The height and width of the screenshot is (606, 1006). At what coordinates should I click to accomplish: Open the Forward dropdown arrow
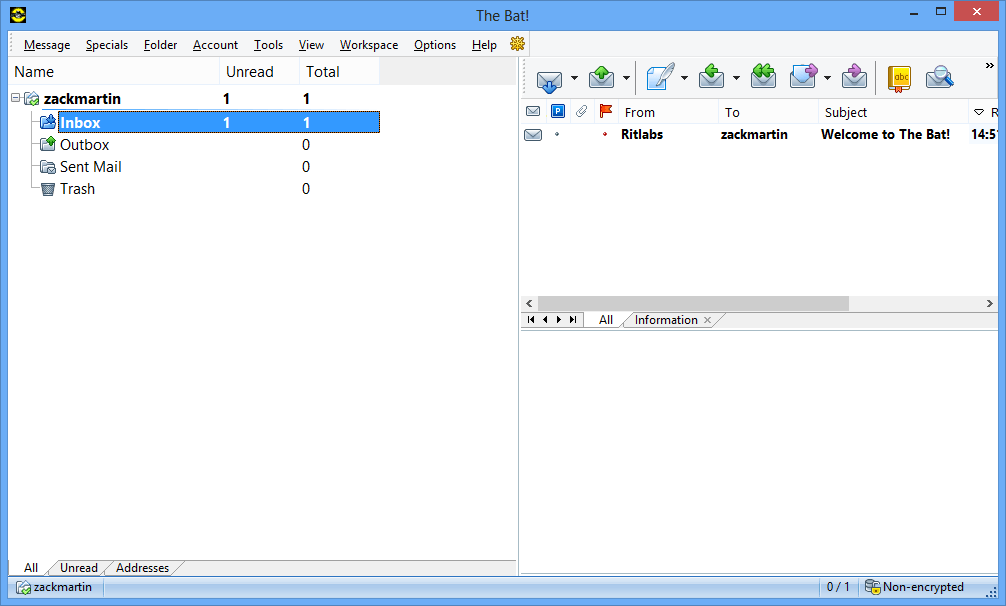point(828,78)
